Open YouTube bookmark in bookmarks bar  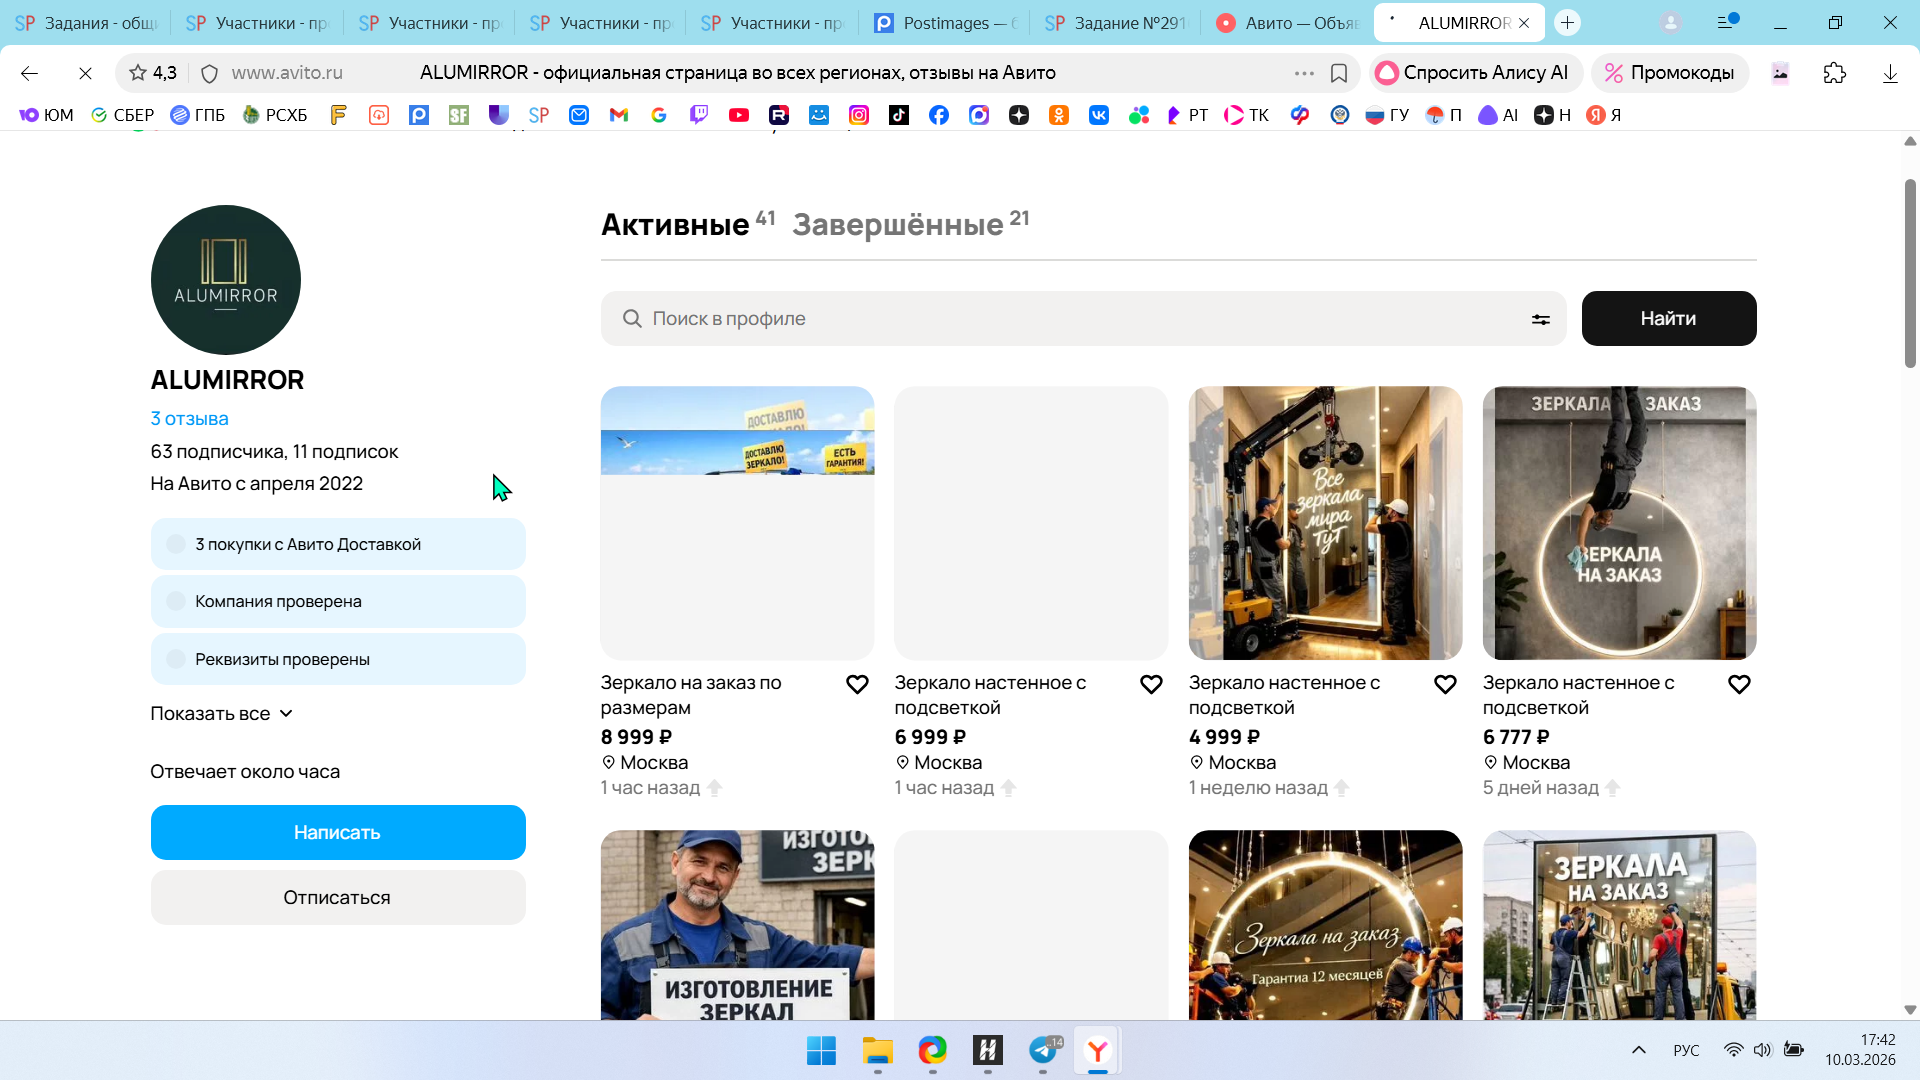point(738,115)
